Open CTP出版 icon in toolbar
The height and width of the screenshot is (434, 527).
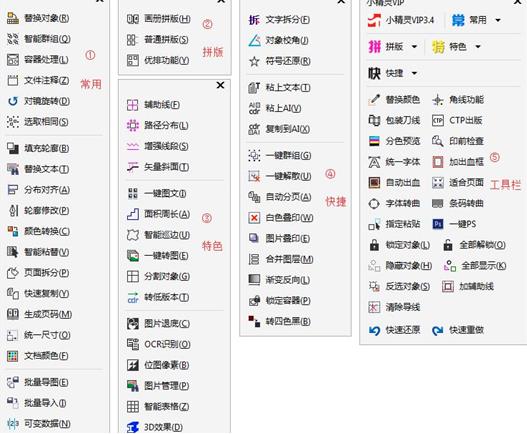tap(438, 120)
